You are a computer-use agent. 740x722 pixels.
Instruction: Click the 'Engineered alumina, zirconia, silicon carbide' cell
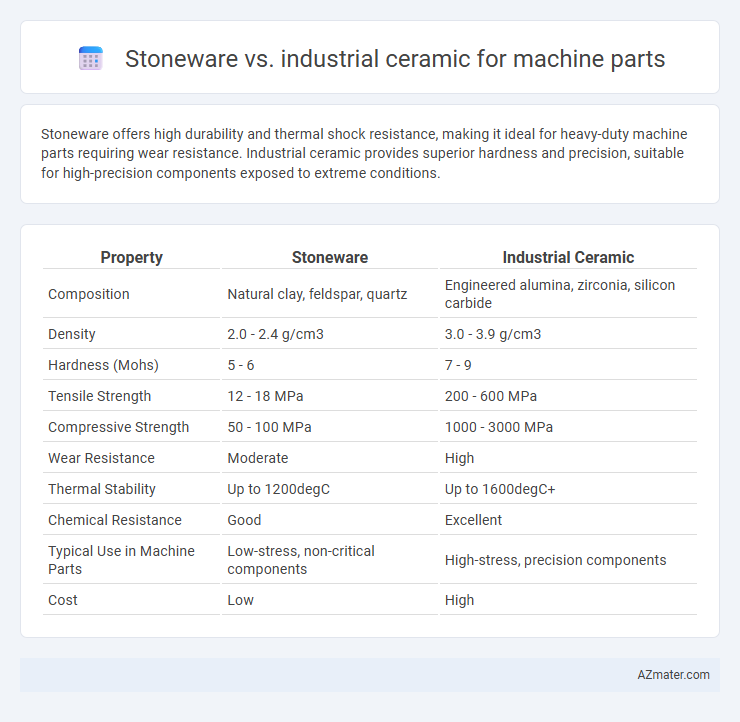point(560,294)
